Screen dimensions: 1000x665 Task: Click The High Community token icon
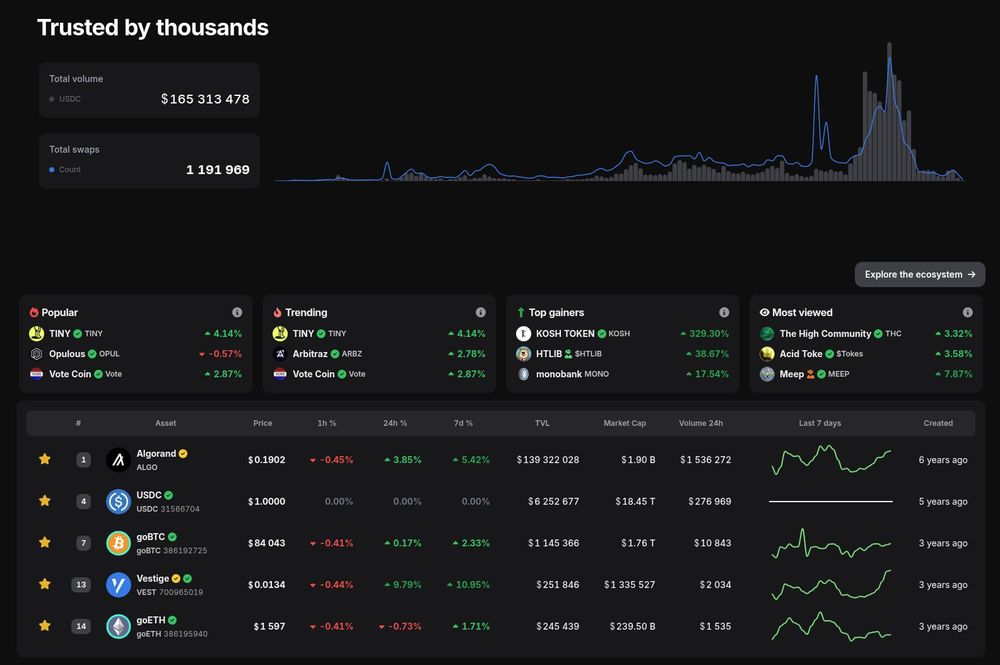[767, 333]
